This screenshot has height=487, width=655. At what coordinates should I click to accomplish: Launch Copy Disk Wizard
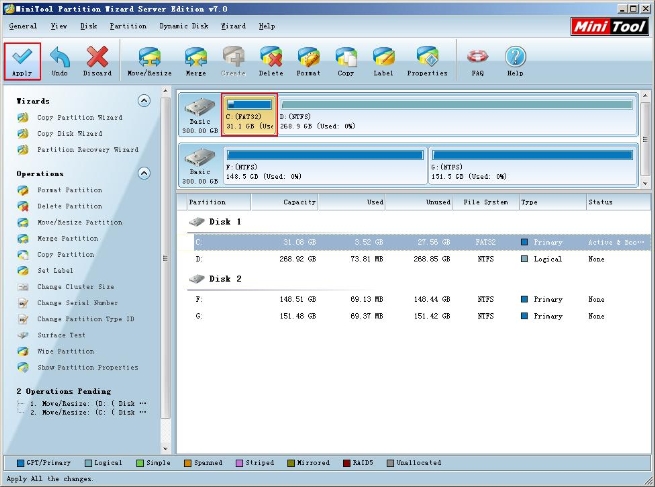(69, 134)
